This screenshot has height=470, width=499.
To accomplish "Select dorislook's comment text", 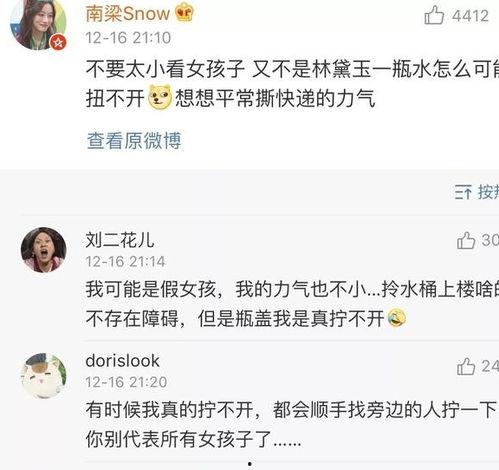I will tap(292, 424).
